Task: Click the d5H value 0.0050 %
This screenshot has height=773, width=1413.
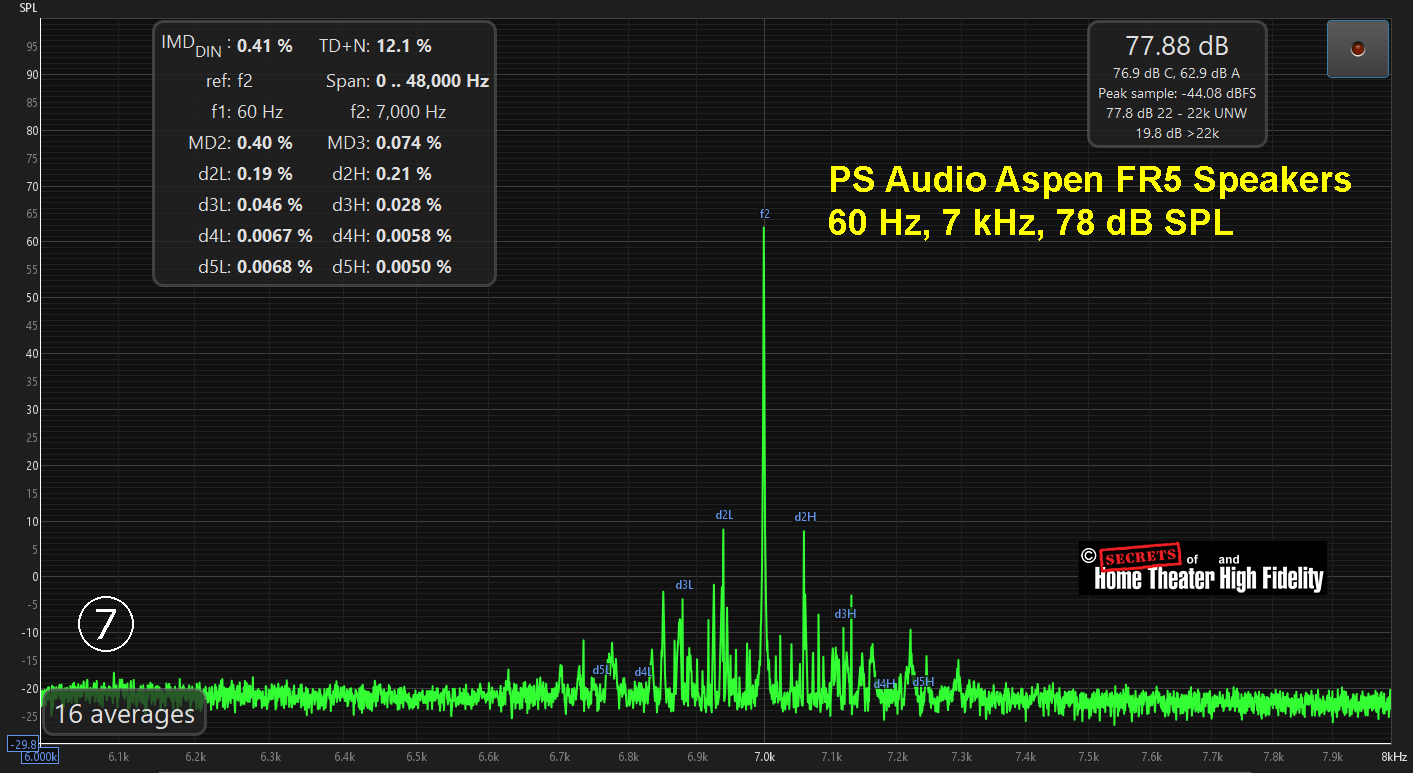Action: [x=414, y=267]
